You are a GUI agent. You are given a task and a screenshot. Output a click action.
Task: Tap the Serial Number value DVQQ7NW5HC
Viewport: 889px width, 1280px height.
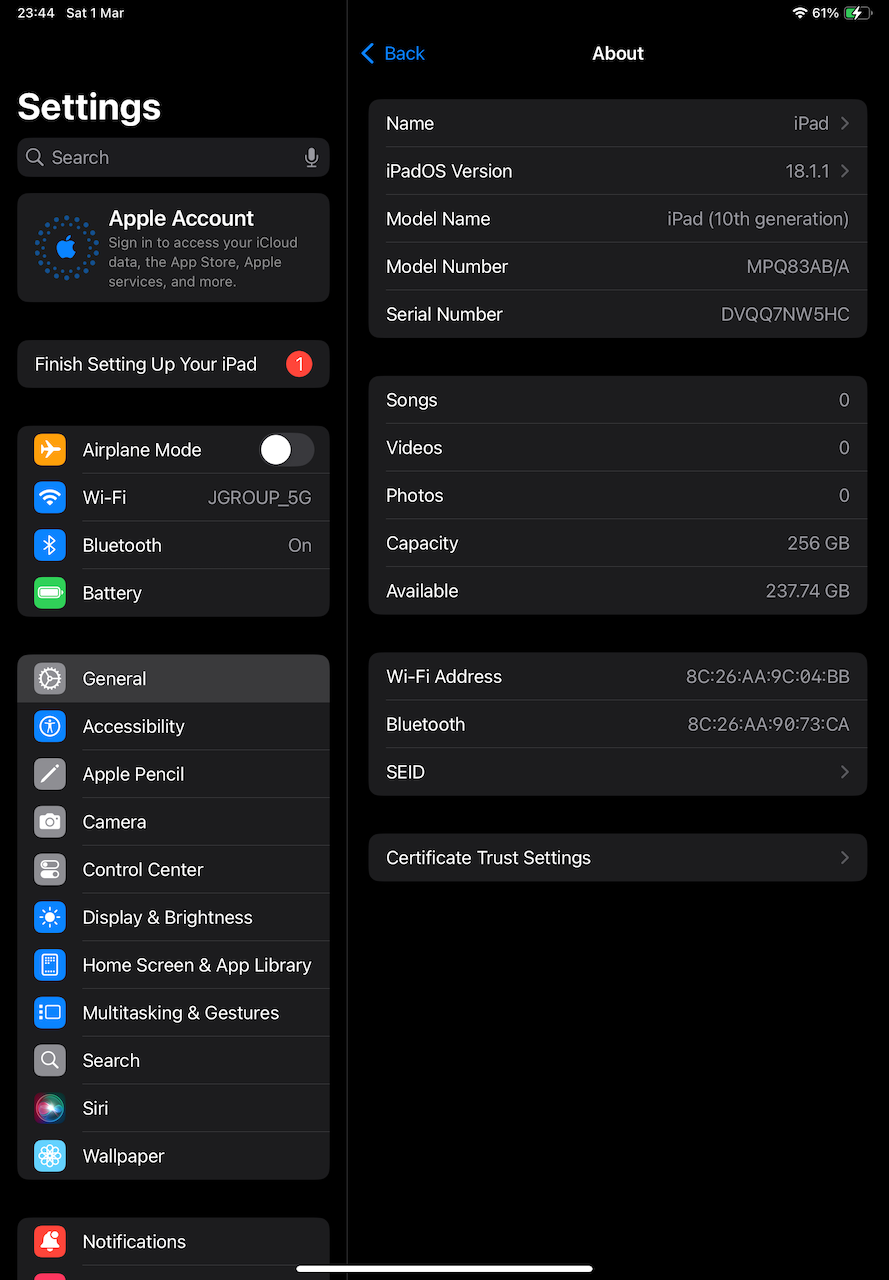coord(785,314)
